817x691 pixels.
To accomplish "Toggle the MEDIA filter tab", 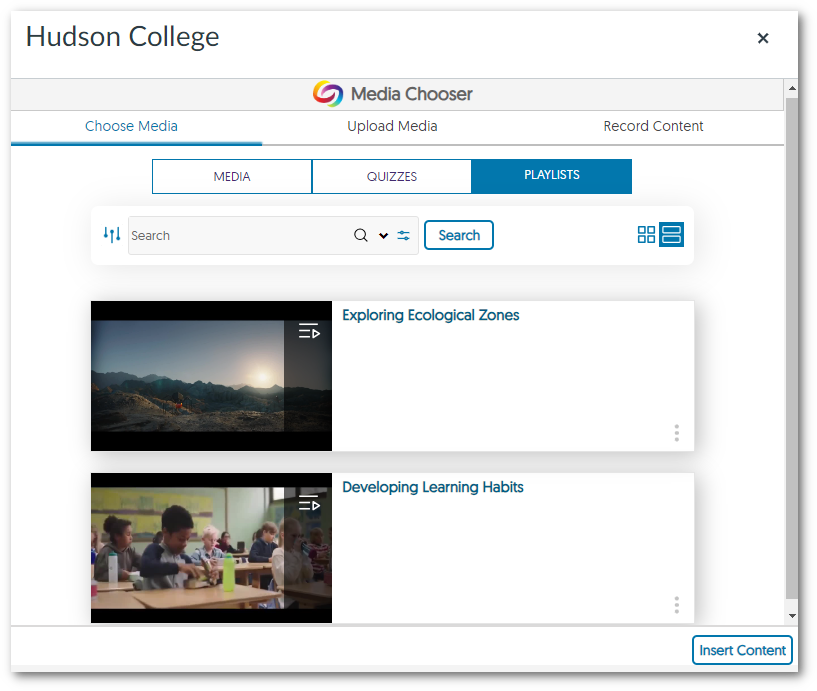I will point(231,176).
